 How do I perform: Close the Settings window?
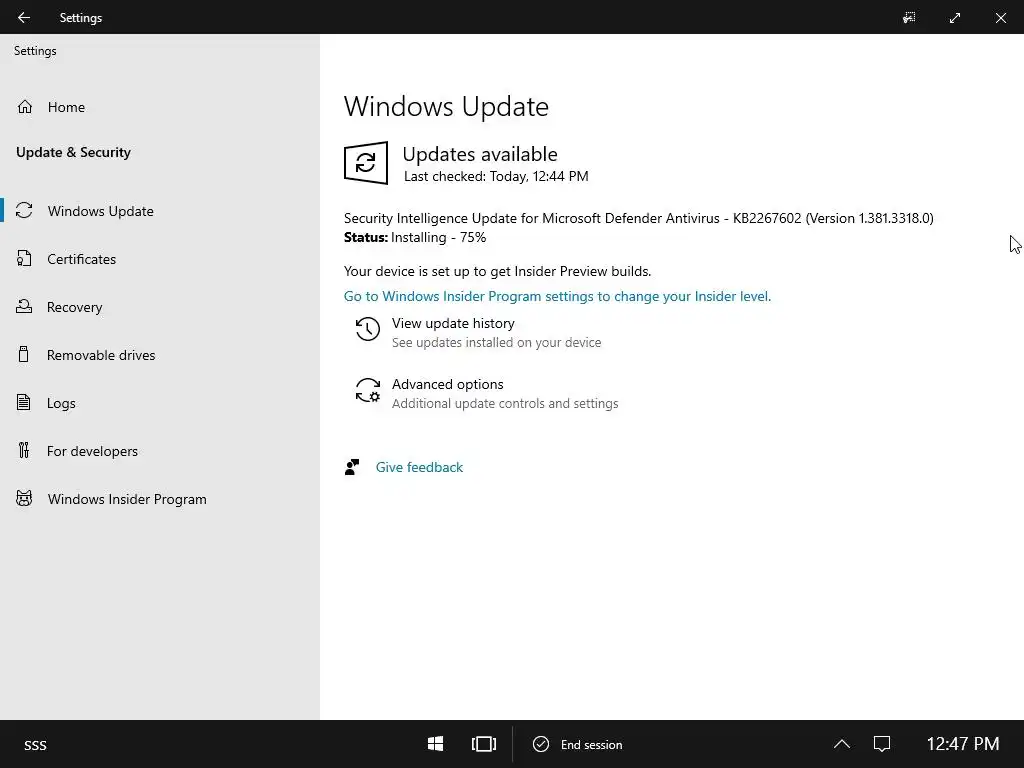point(1000,18)
